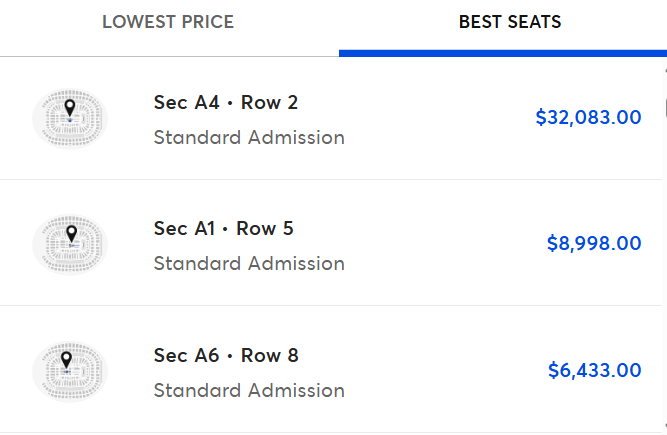Click the listings scrollbar thumb
The width and height of the screenshot is (667, 435).
click(x=664, y=107)
